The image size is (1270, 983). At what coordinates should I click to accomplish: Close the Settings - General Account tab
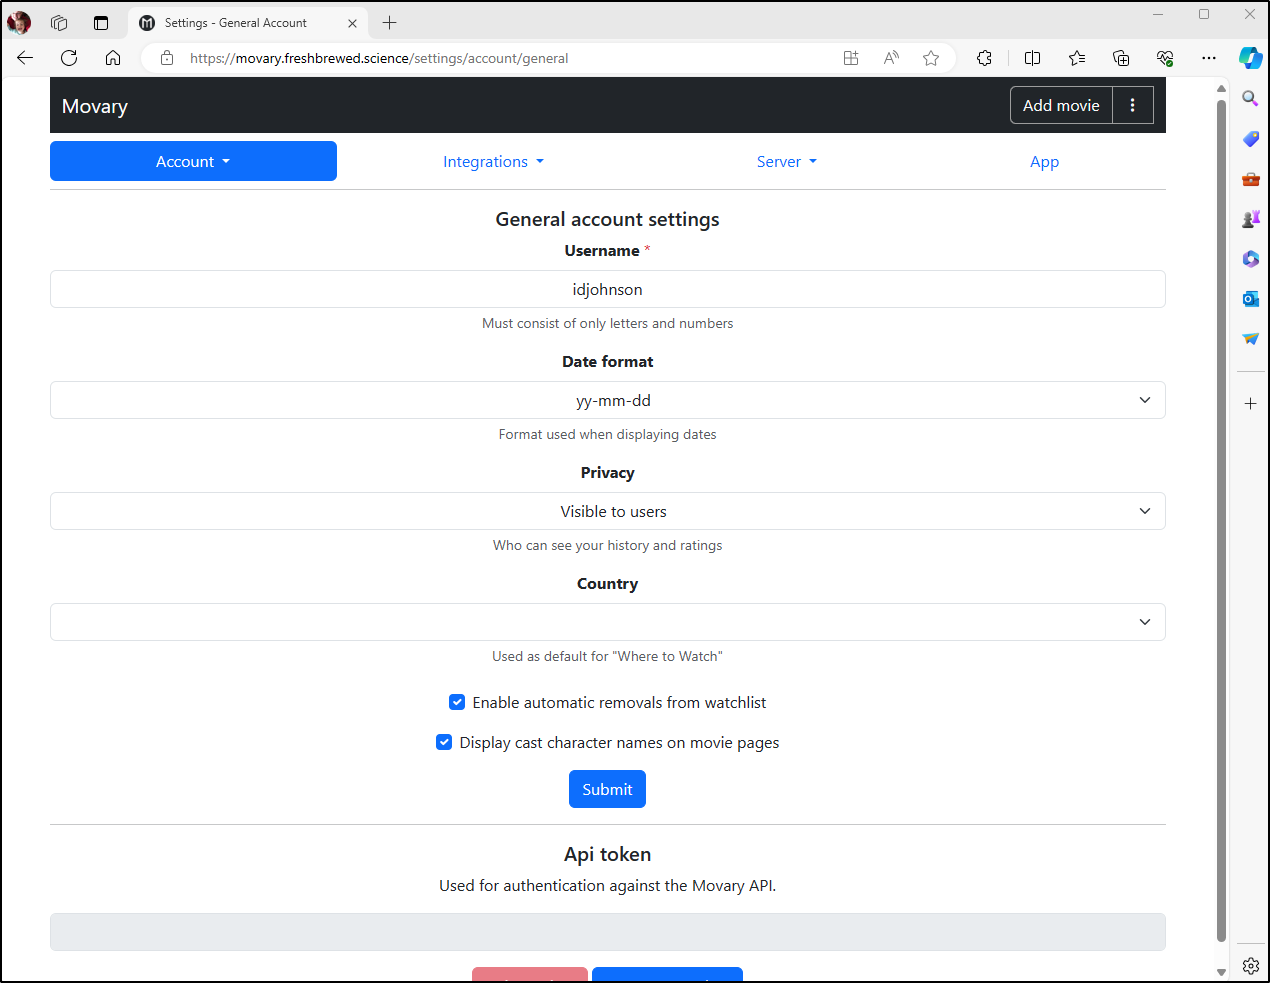(352, 23)
